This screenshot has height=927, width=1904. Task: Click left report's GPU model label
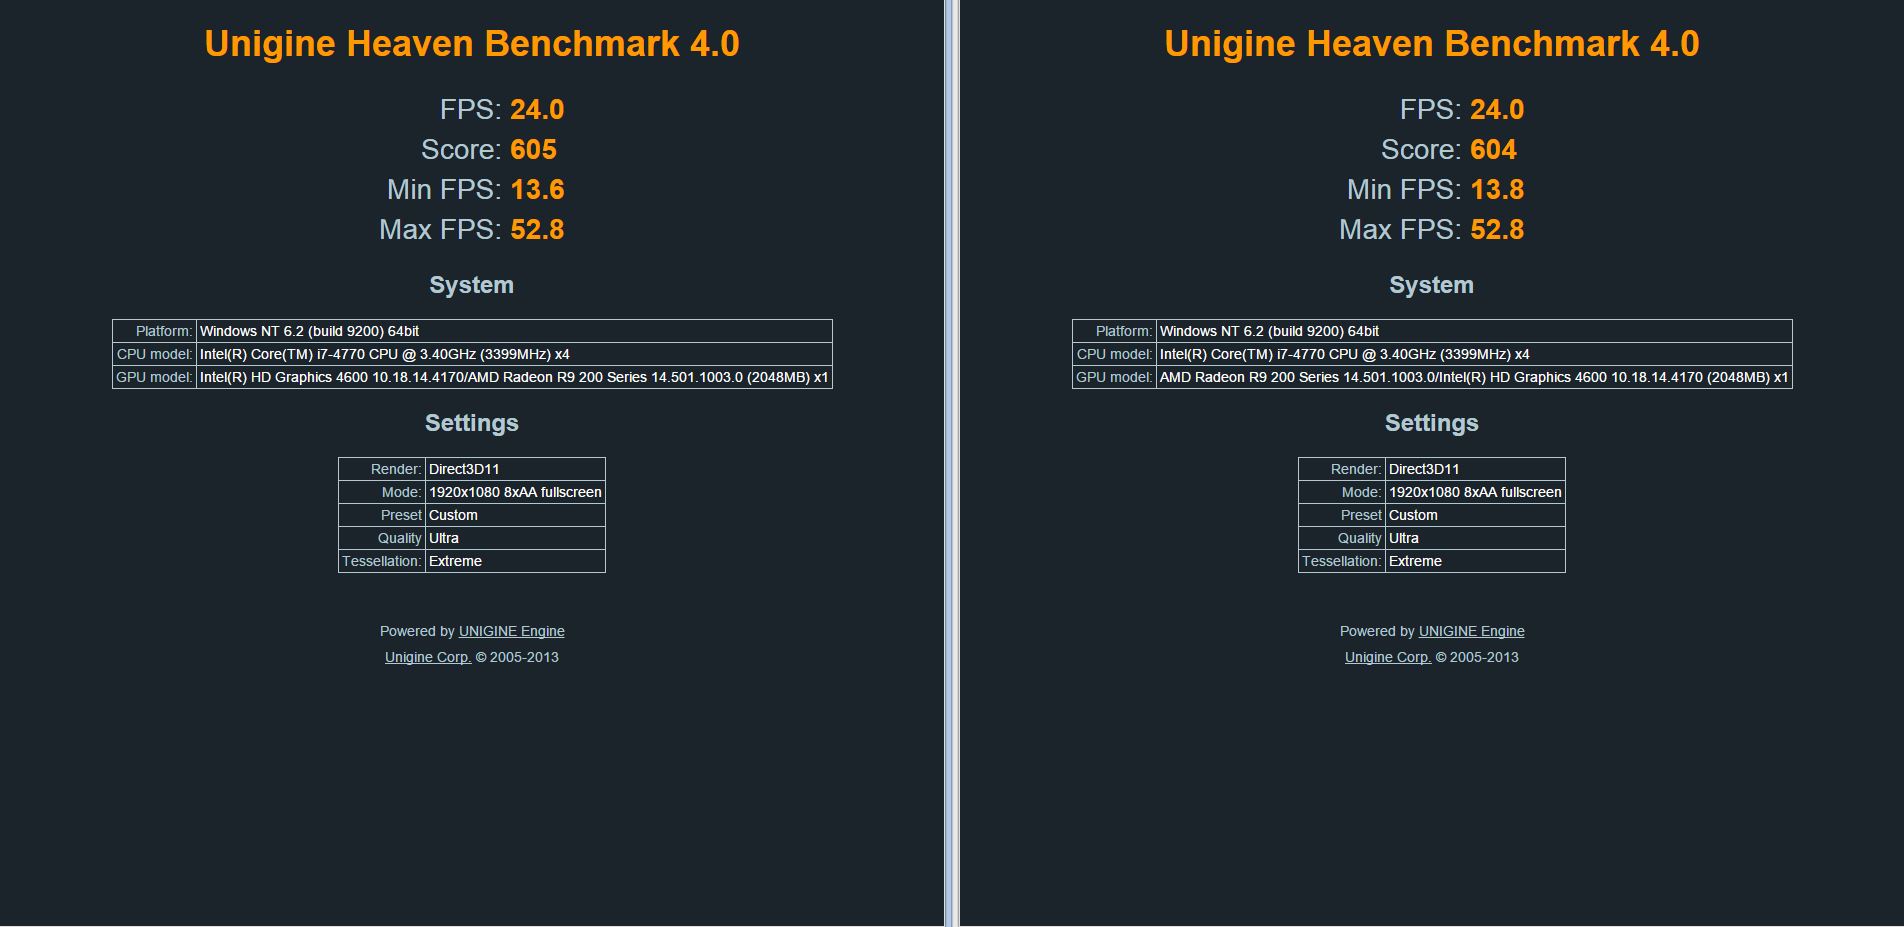[x=154, y=377]
